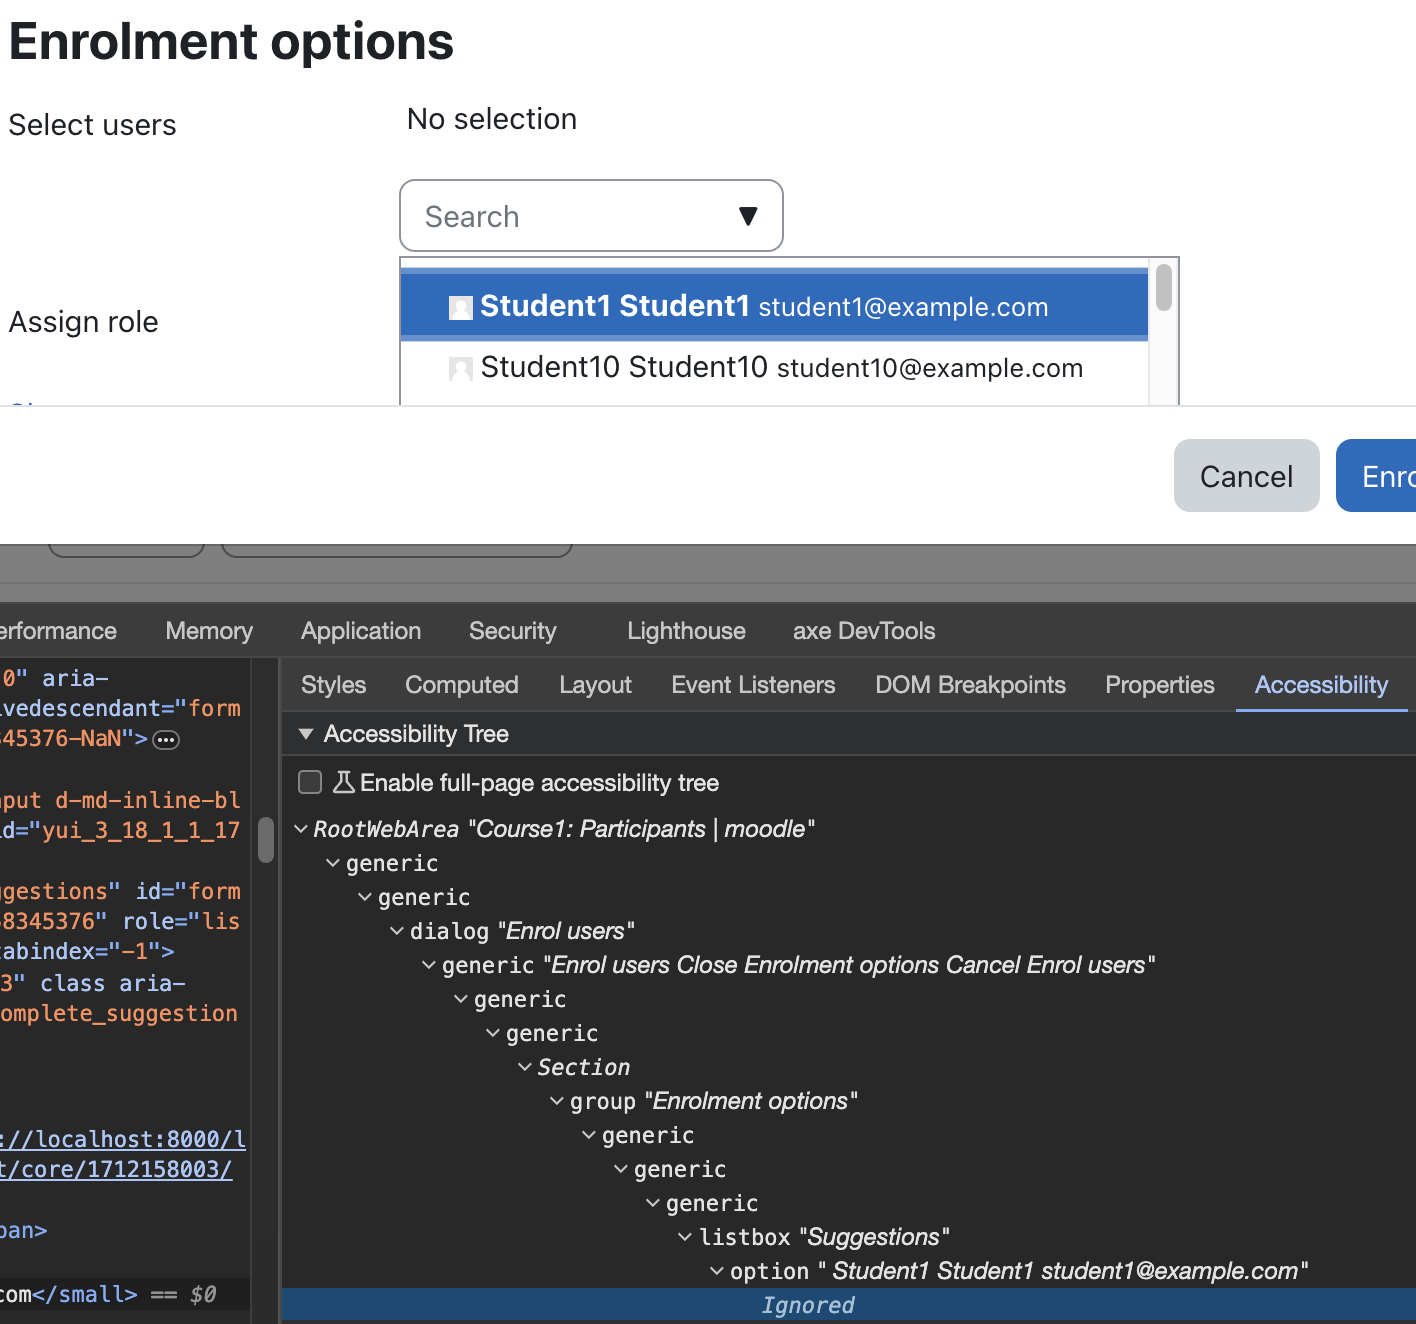The image size is (1416, 1324).
Task: Click the highlighted small tag line
Action: (124, 1294)
